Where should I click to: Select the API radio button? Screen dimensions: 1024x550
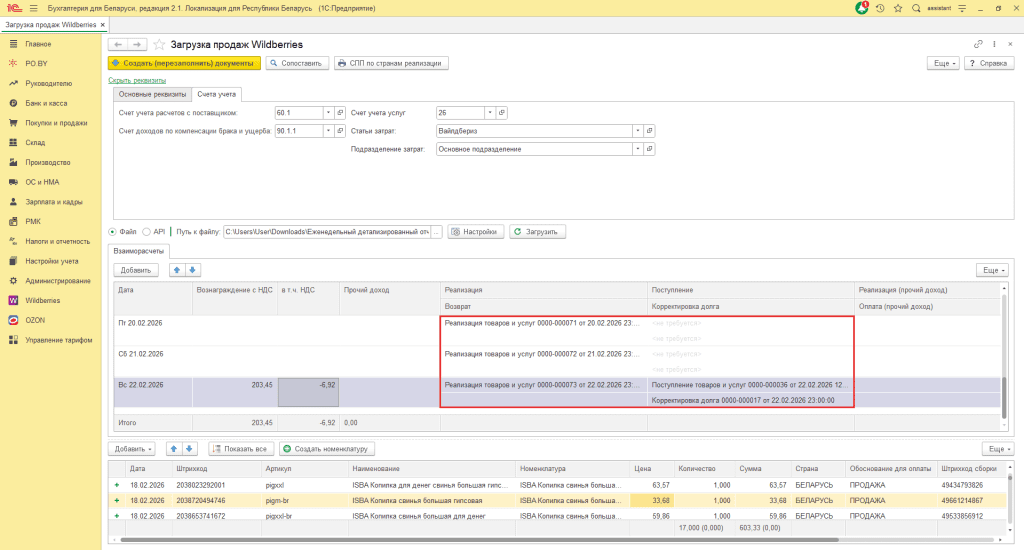(146, 232)
